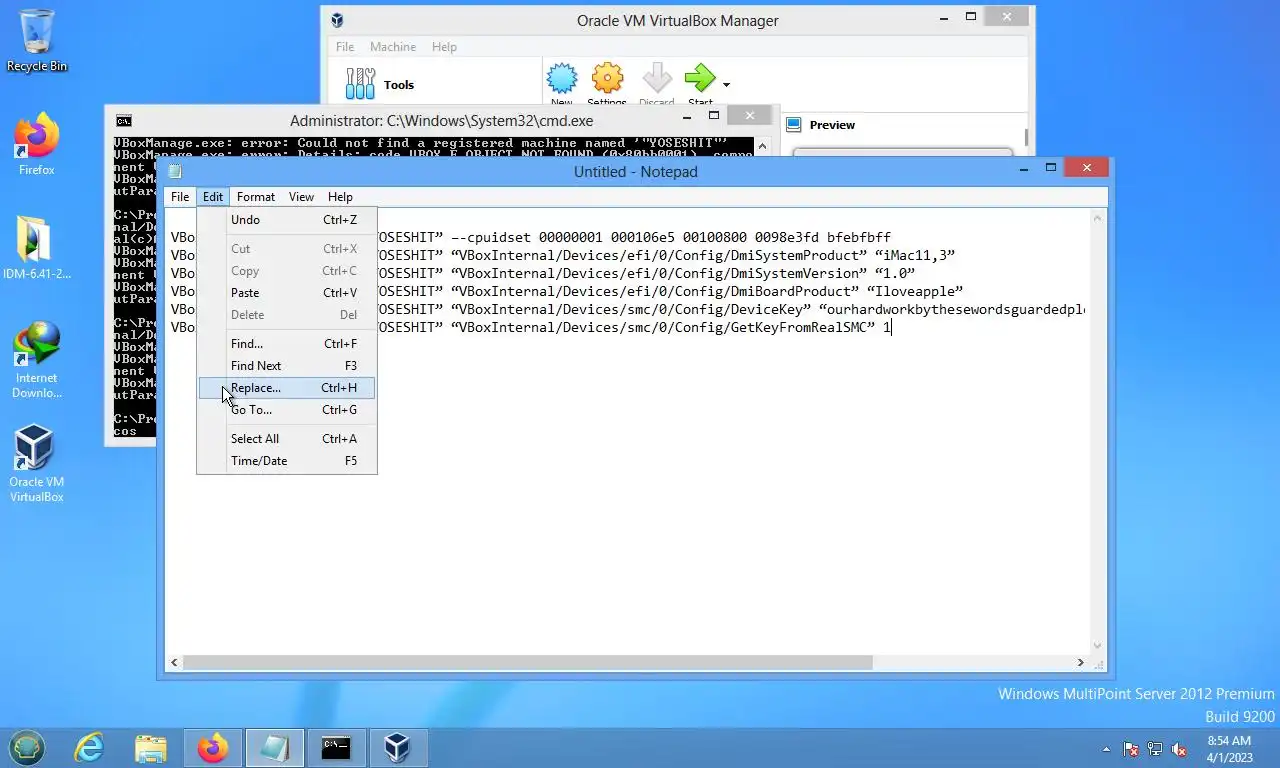Open the Start button dropdown arrow in VirtualBox
1280x768 pixels.
point(726,84)
